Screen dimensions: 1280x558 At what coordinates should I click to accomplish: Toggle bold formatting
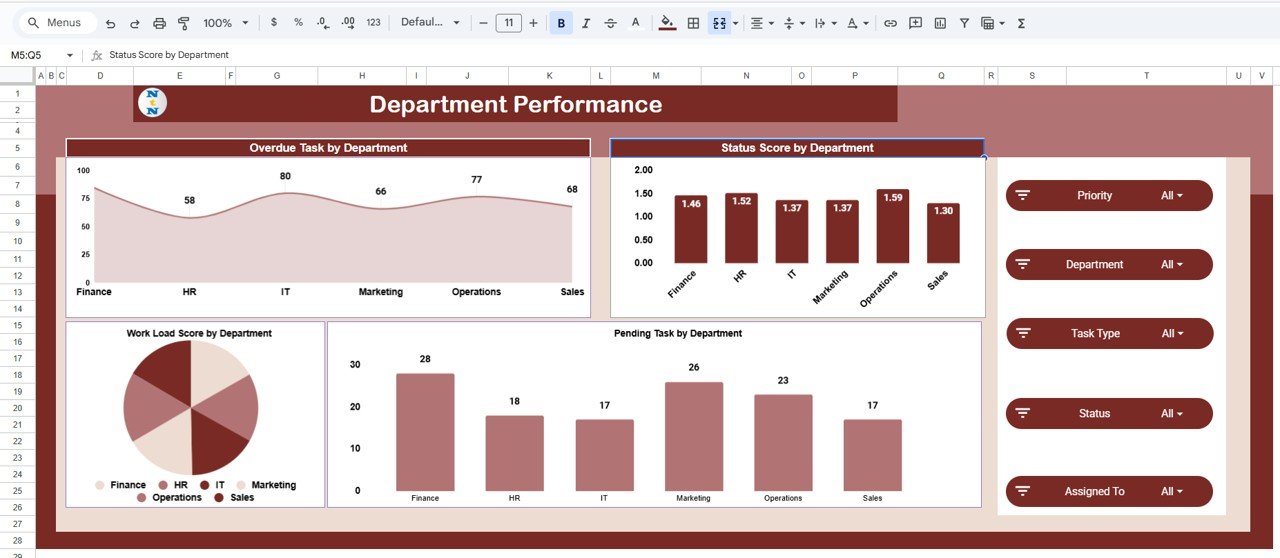click(561, 23)
